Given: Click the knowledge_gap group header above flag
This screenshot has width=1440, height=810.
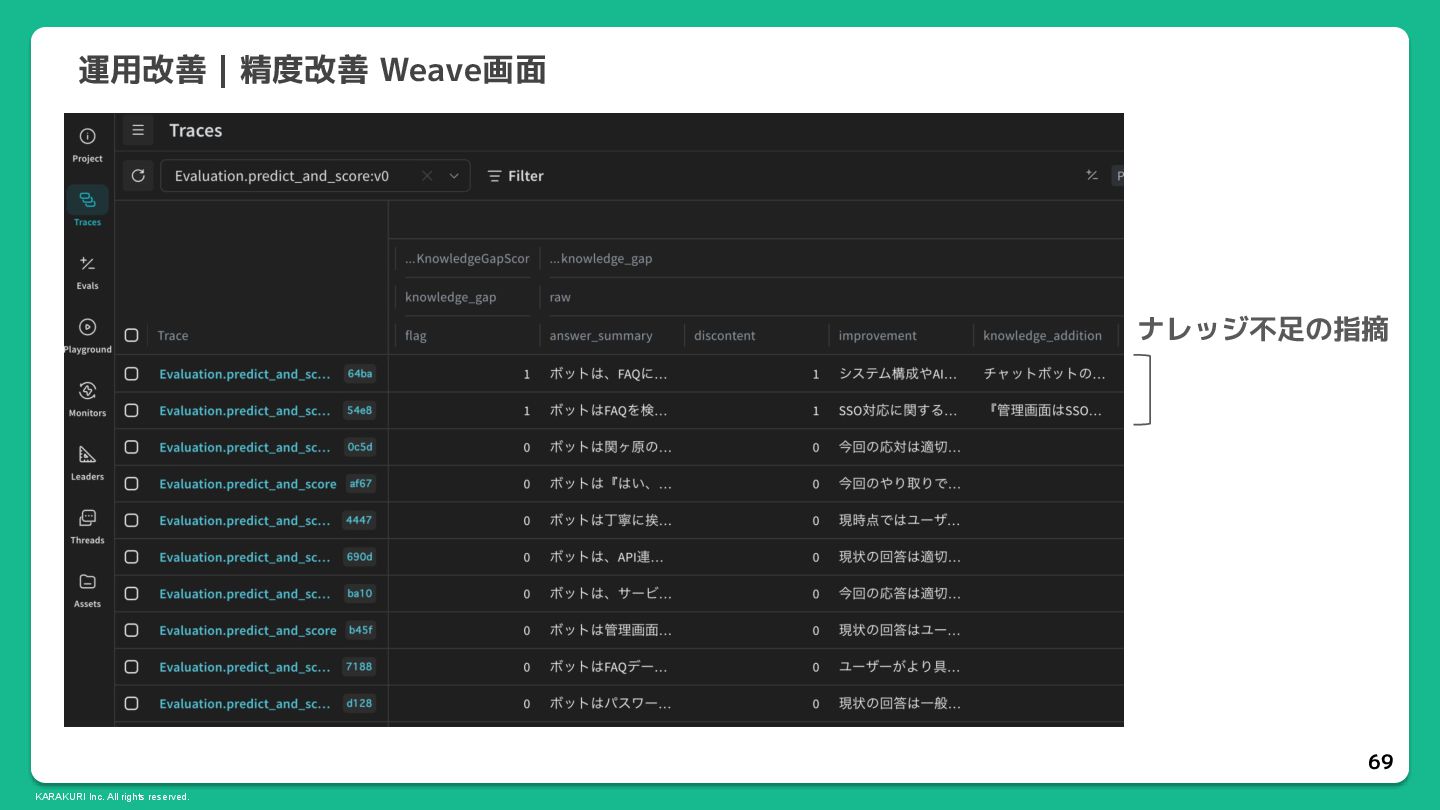Looking at the screenshot, I should coord(451,297).
